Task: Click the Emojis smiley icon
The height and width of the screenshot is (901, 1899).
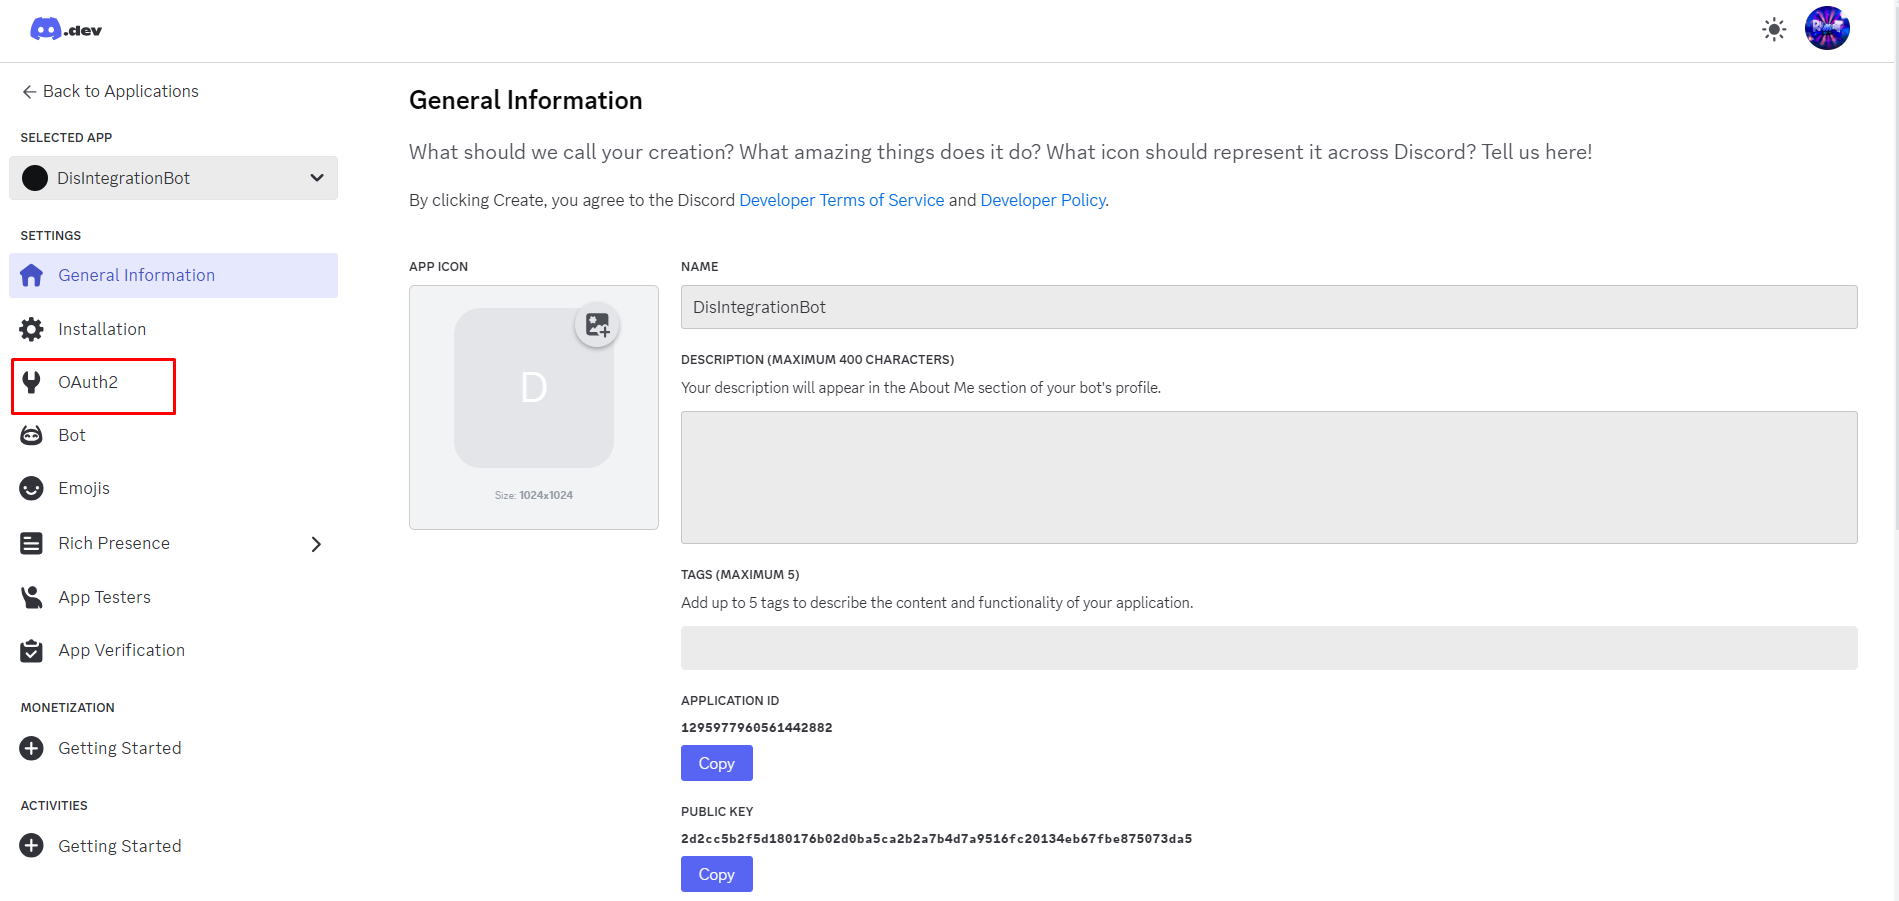Action: coord(32,488)
